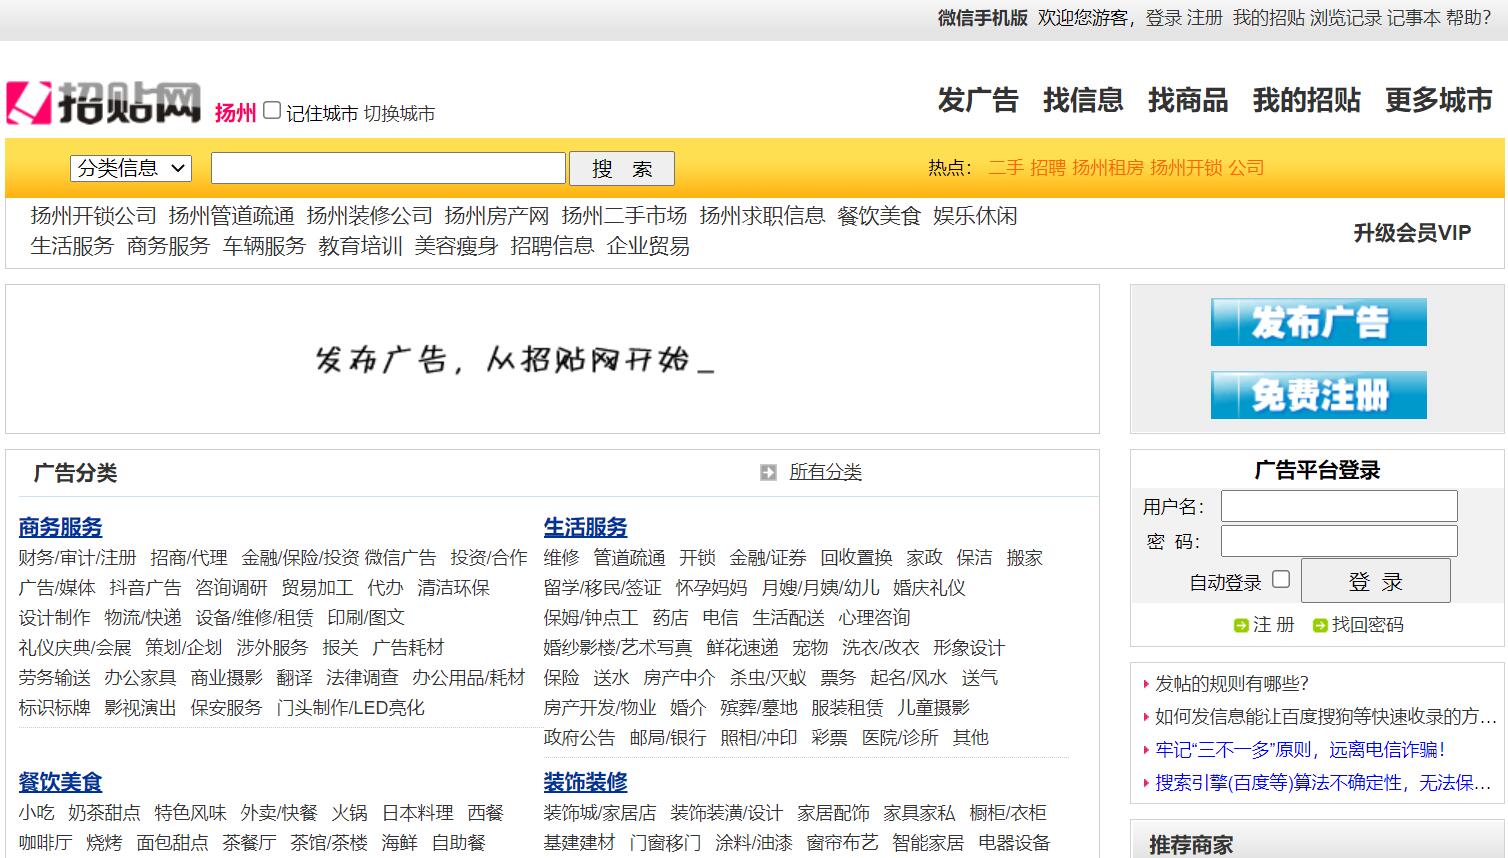Click the 二手 hot keyword
This screenshot has height=858, width=1508.
tap(1006, 168)
